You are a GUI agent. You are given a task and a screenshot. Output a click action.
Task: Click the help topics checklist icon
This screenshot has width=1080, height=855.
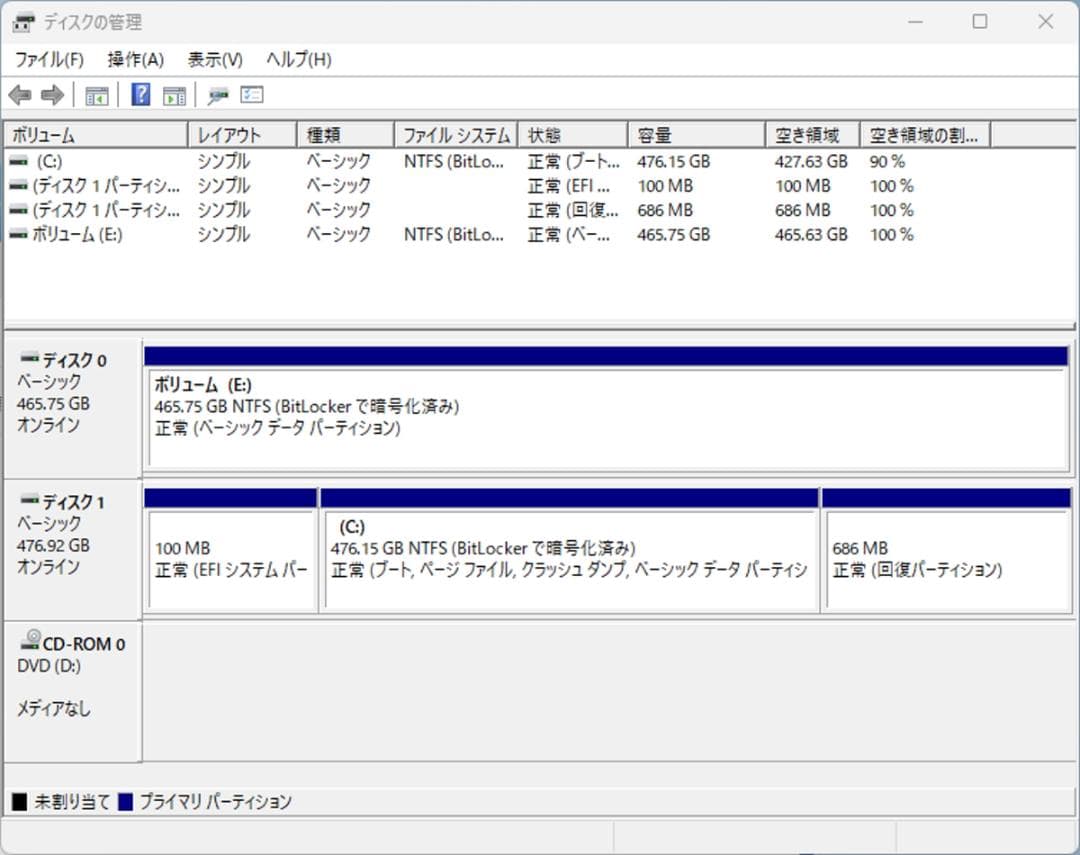coord(251,94)
